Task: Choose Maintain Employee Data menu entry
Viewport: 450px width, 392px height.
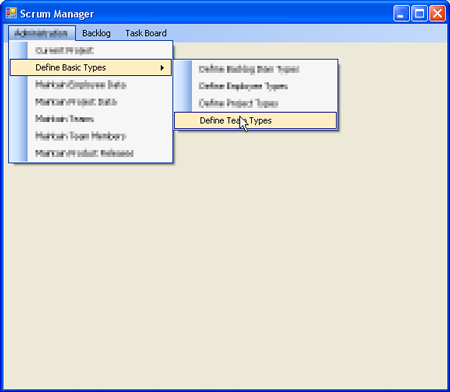Action: click(91, 85)
